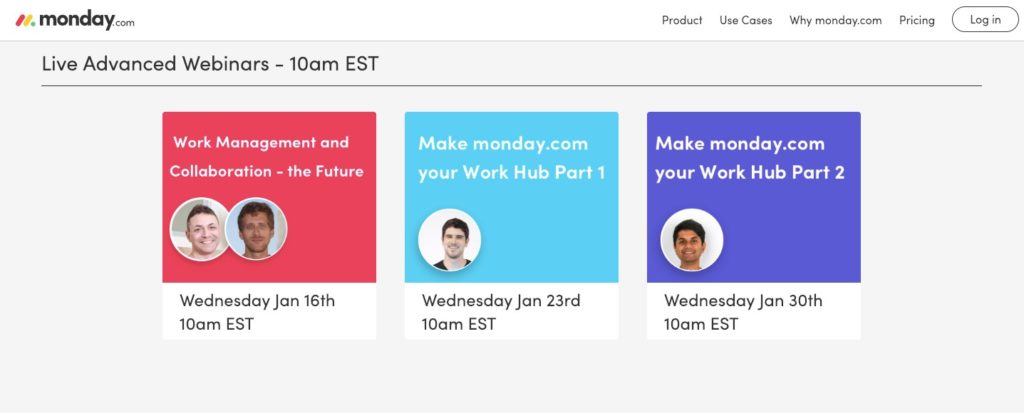
Task: Open the Work Hub Part 2 card
Action: point(754,225)
